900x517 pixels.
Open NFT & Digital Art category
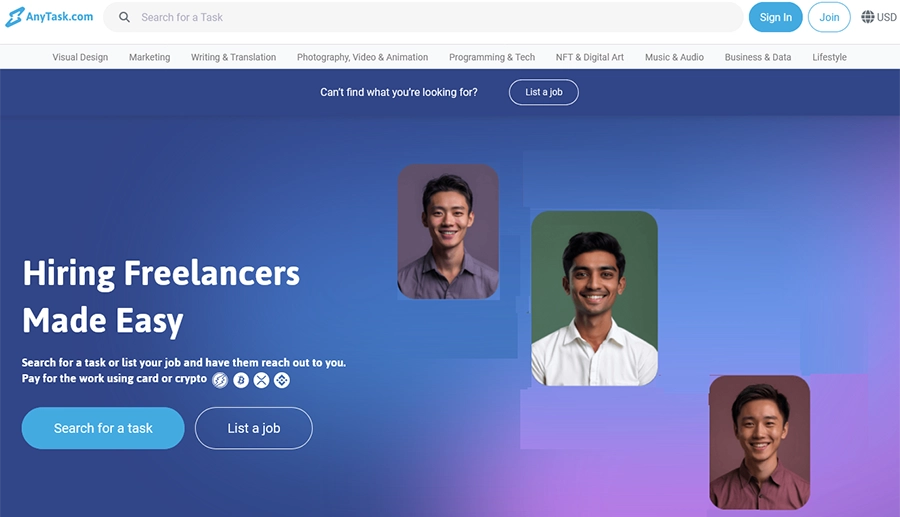click(589, 57)
